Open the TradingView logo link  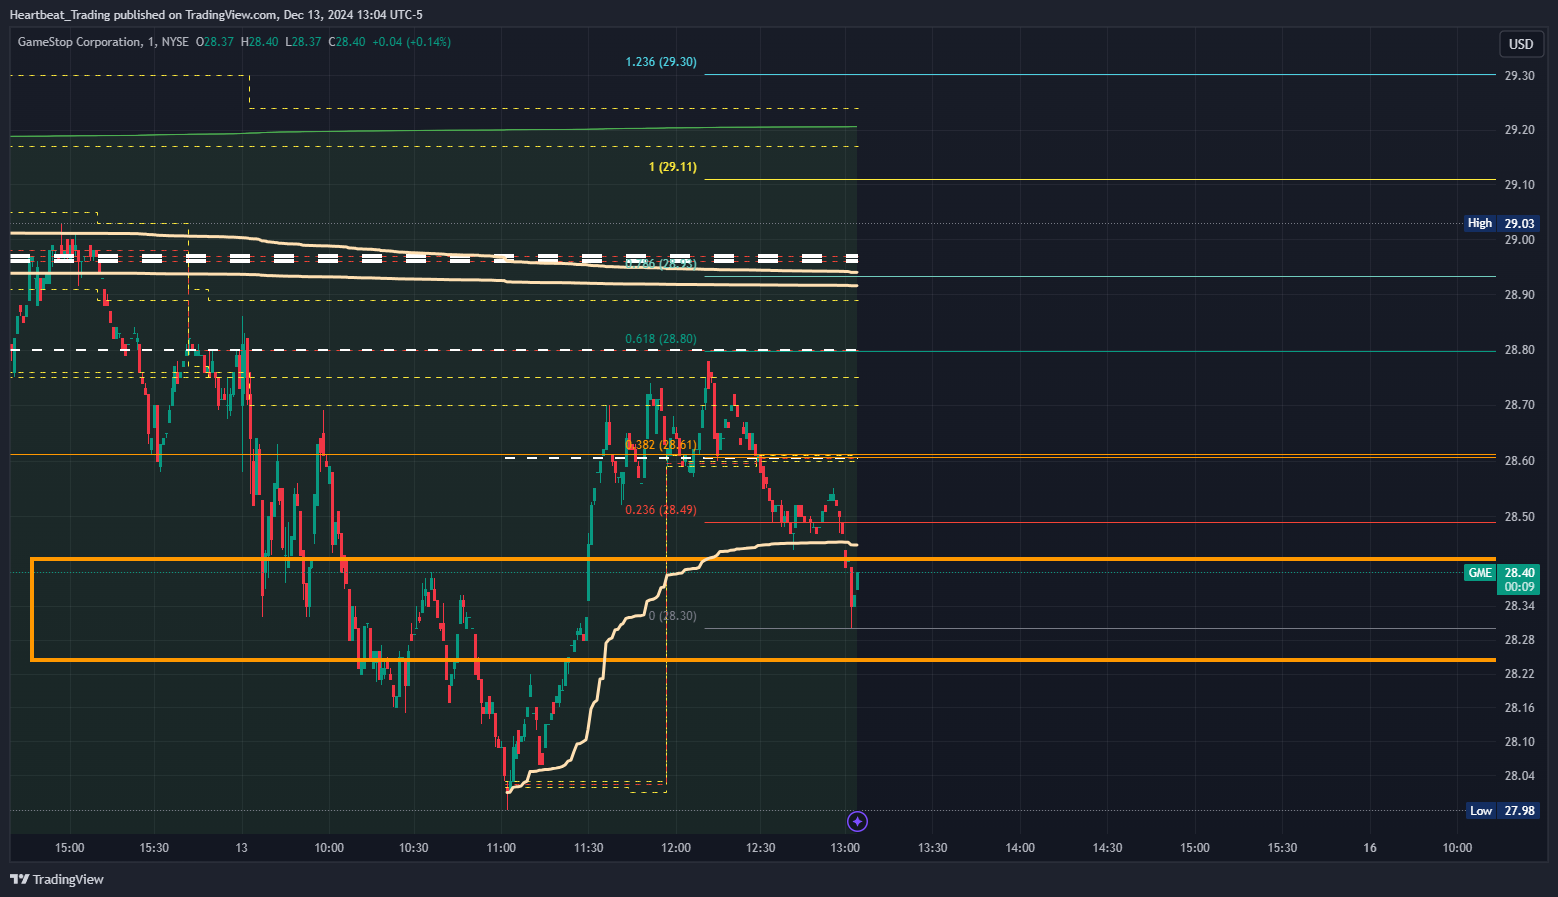[57, 879]
